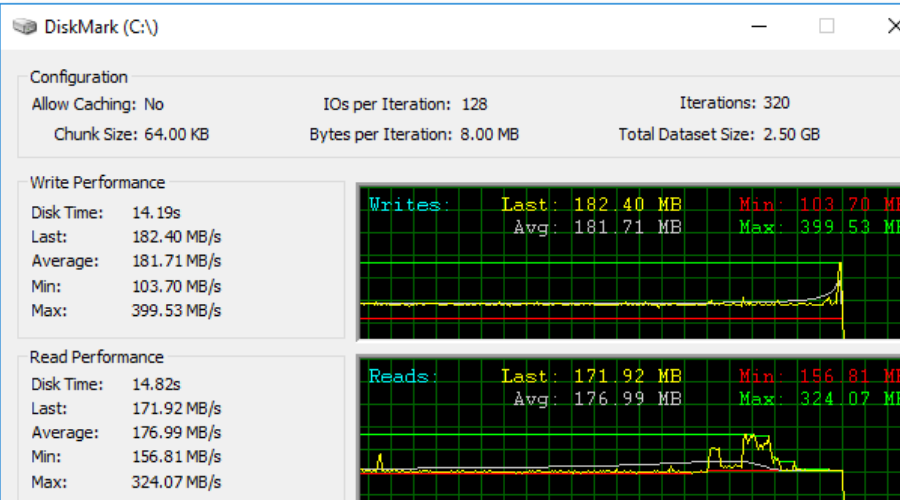Click the yellow Last 182.40 MB graph readout
Screen dimensions: 900x500
coord(591,204)
